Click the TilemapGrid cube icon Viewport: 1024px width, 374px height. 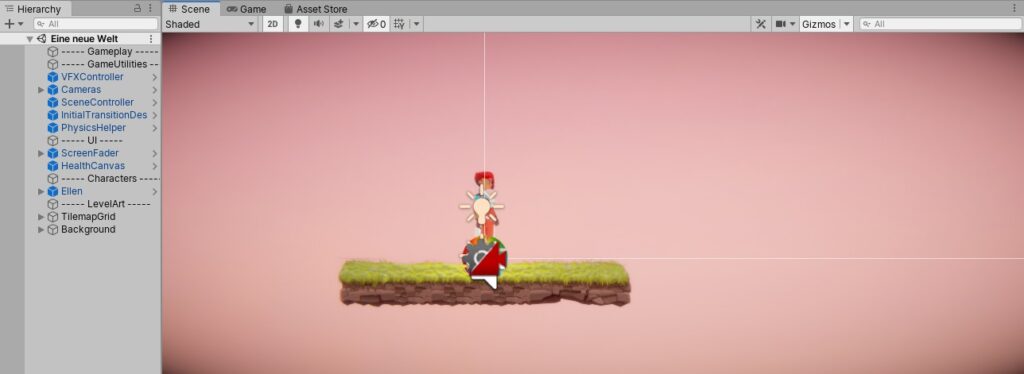[x=53, y=217]
